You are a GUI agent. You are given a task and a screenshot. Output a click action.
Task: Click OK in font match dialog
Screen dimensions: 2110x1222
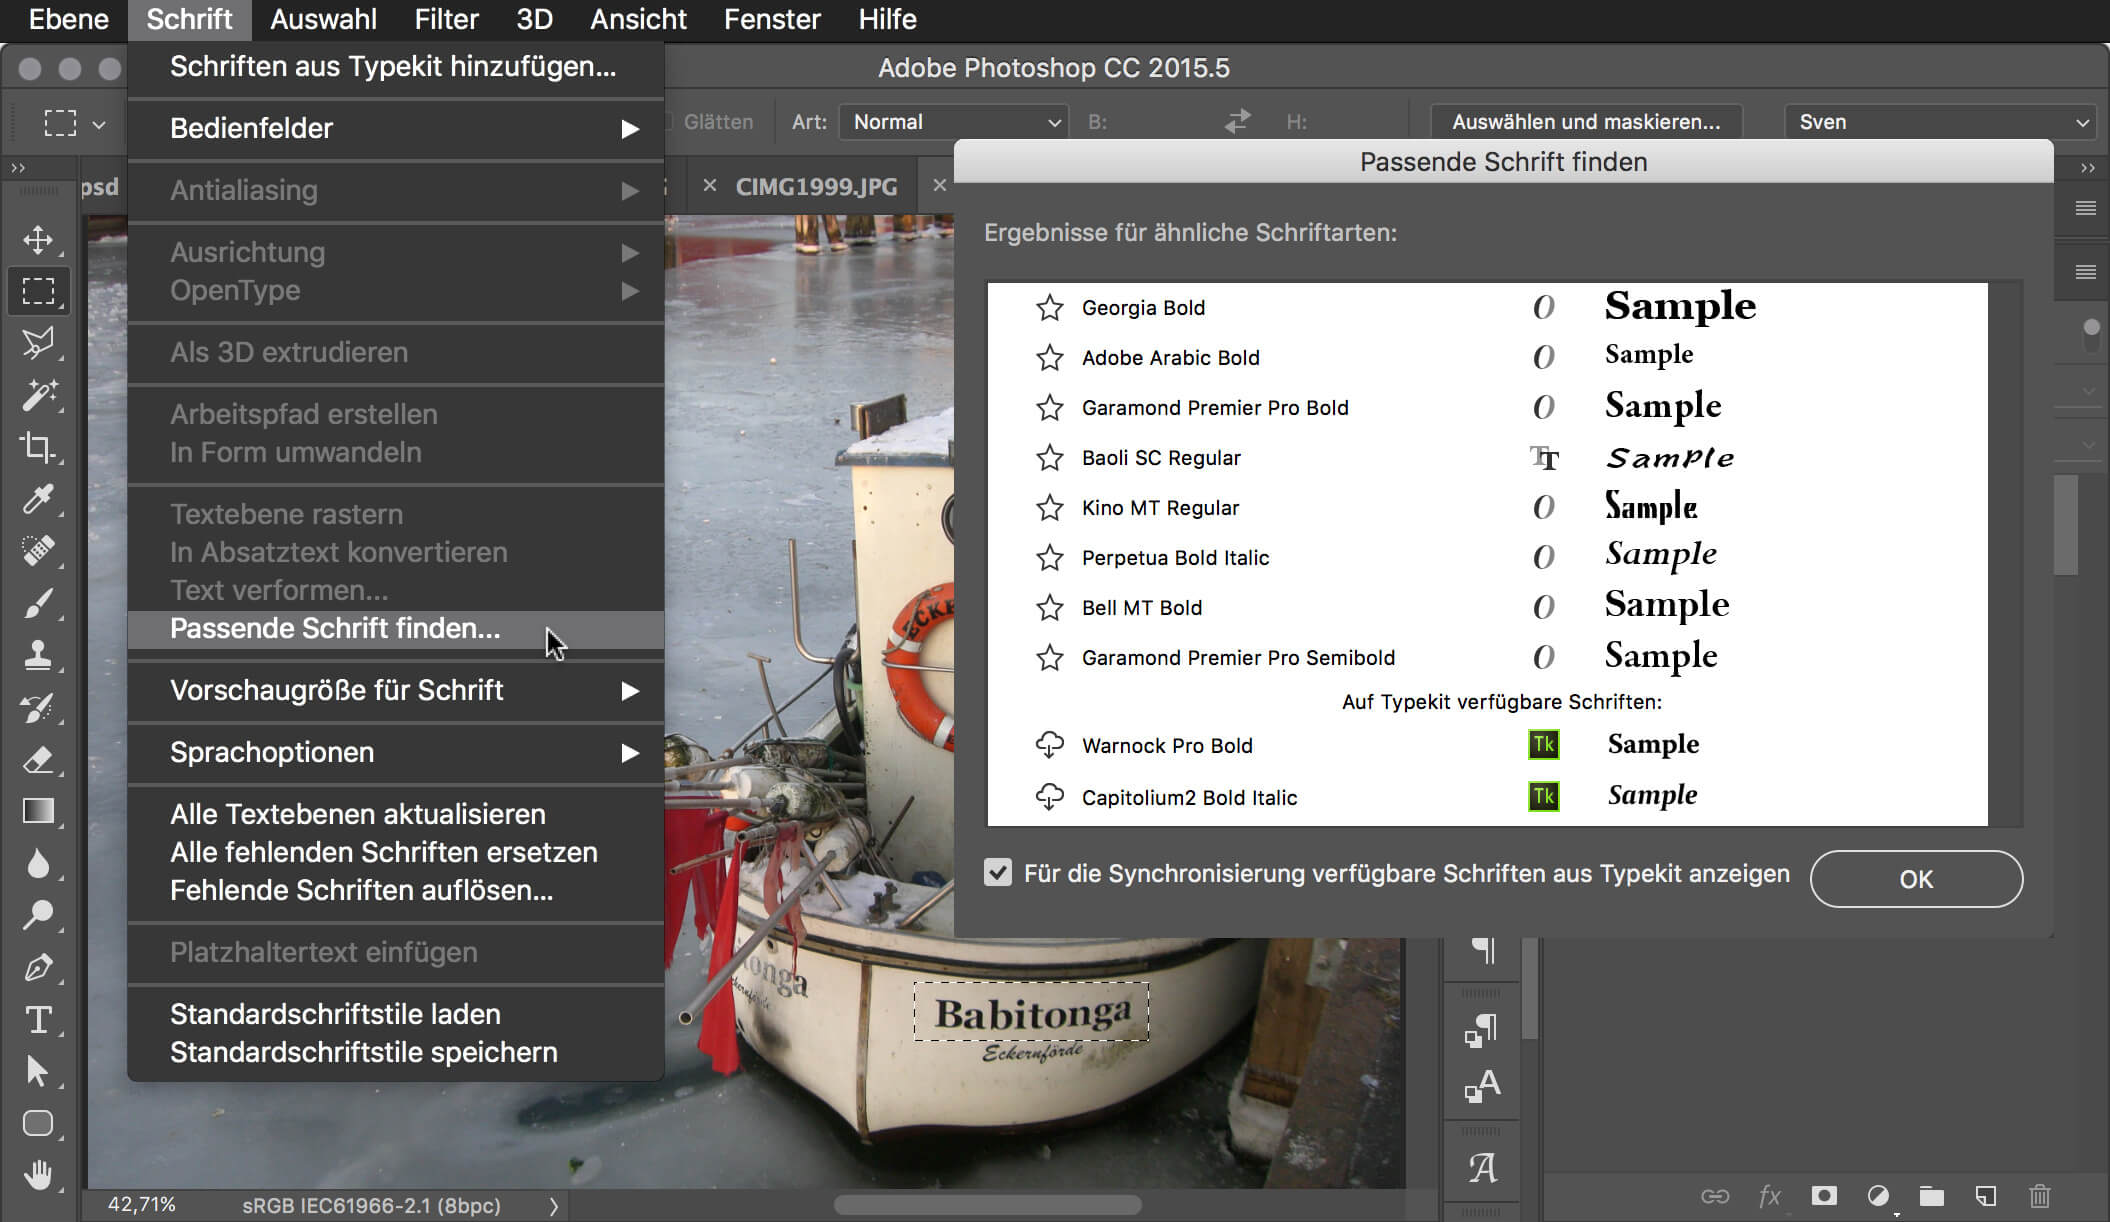[x=1916, y=879]
